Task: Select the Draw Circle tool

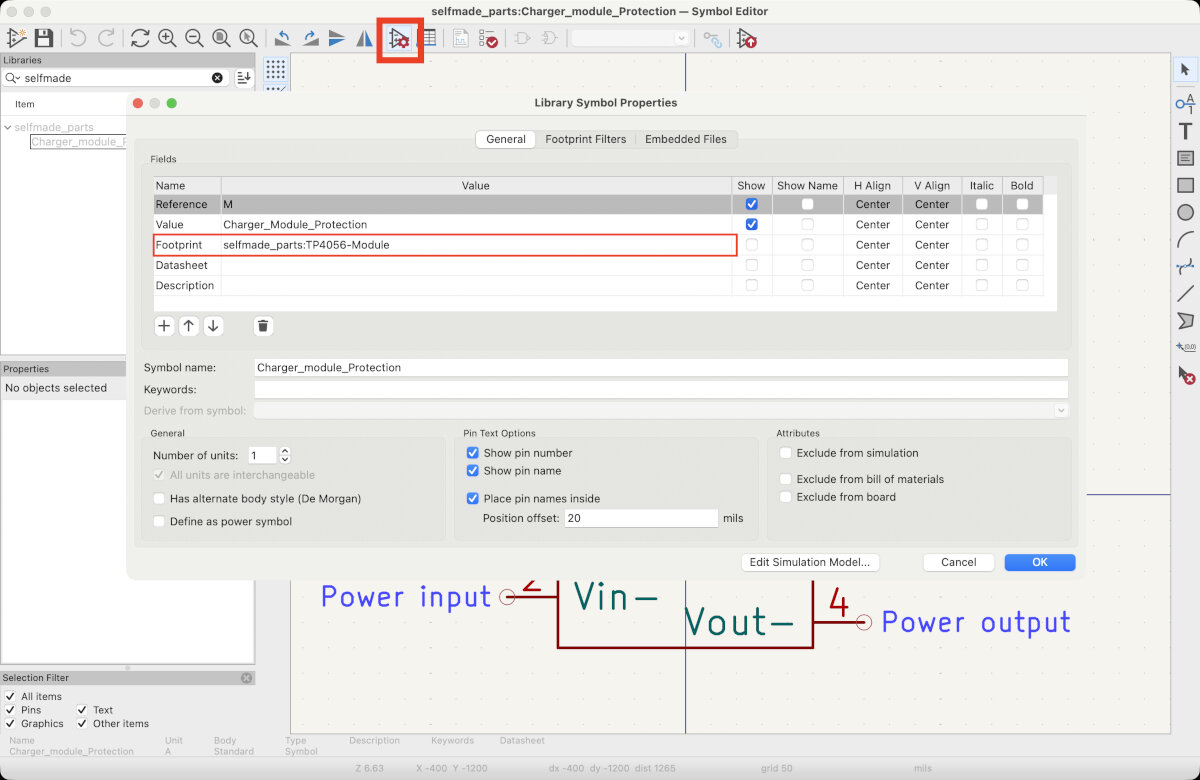Action: pyautogui.click(x=1185, y=212)
